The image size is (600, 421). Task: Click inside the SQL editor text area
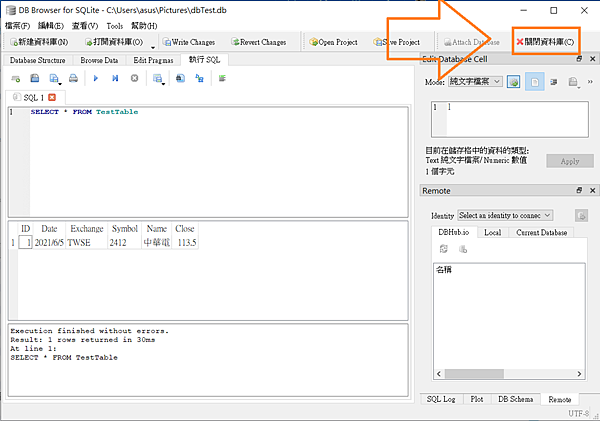(219, 162)
